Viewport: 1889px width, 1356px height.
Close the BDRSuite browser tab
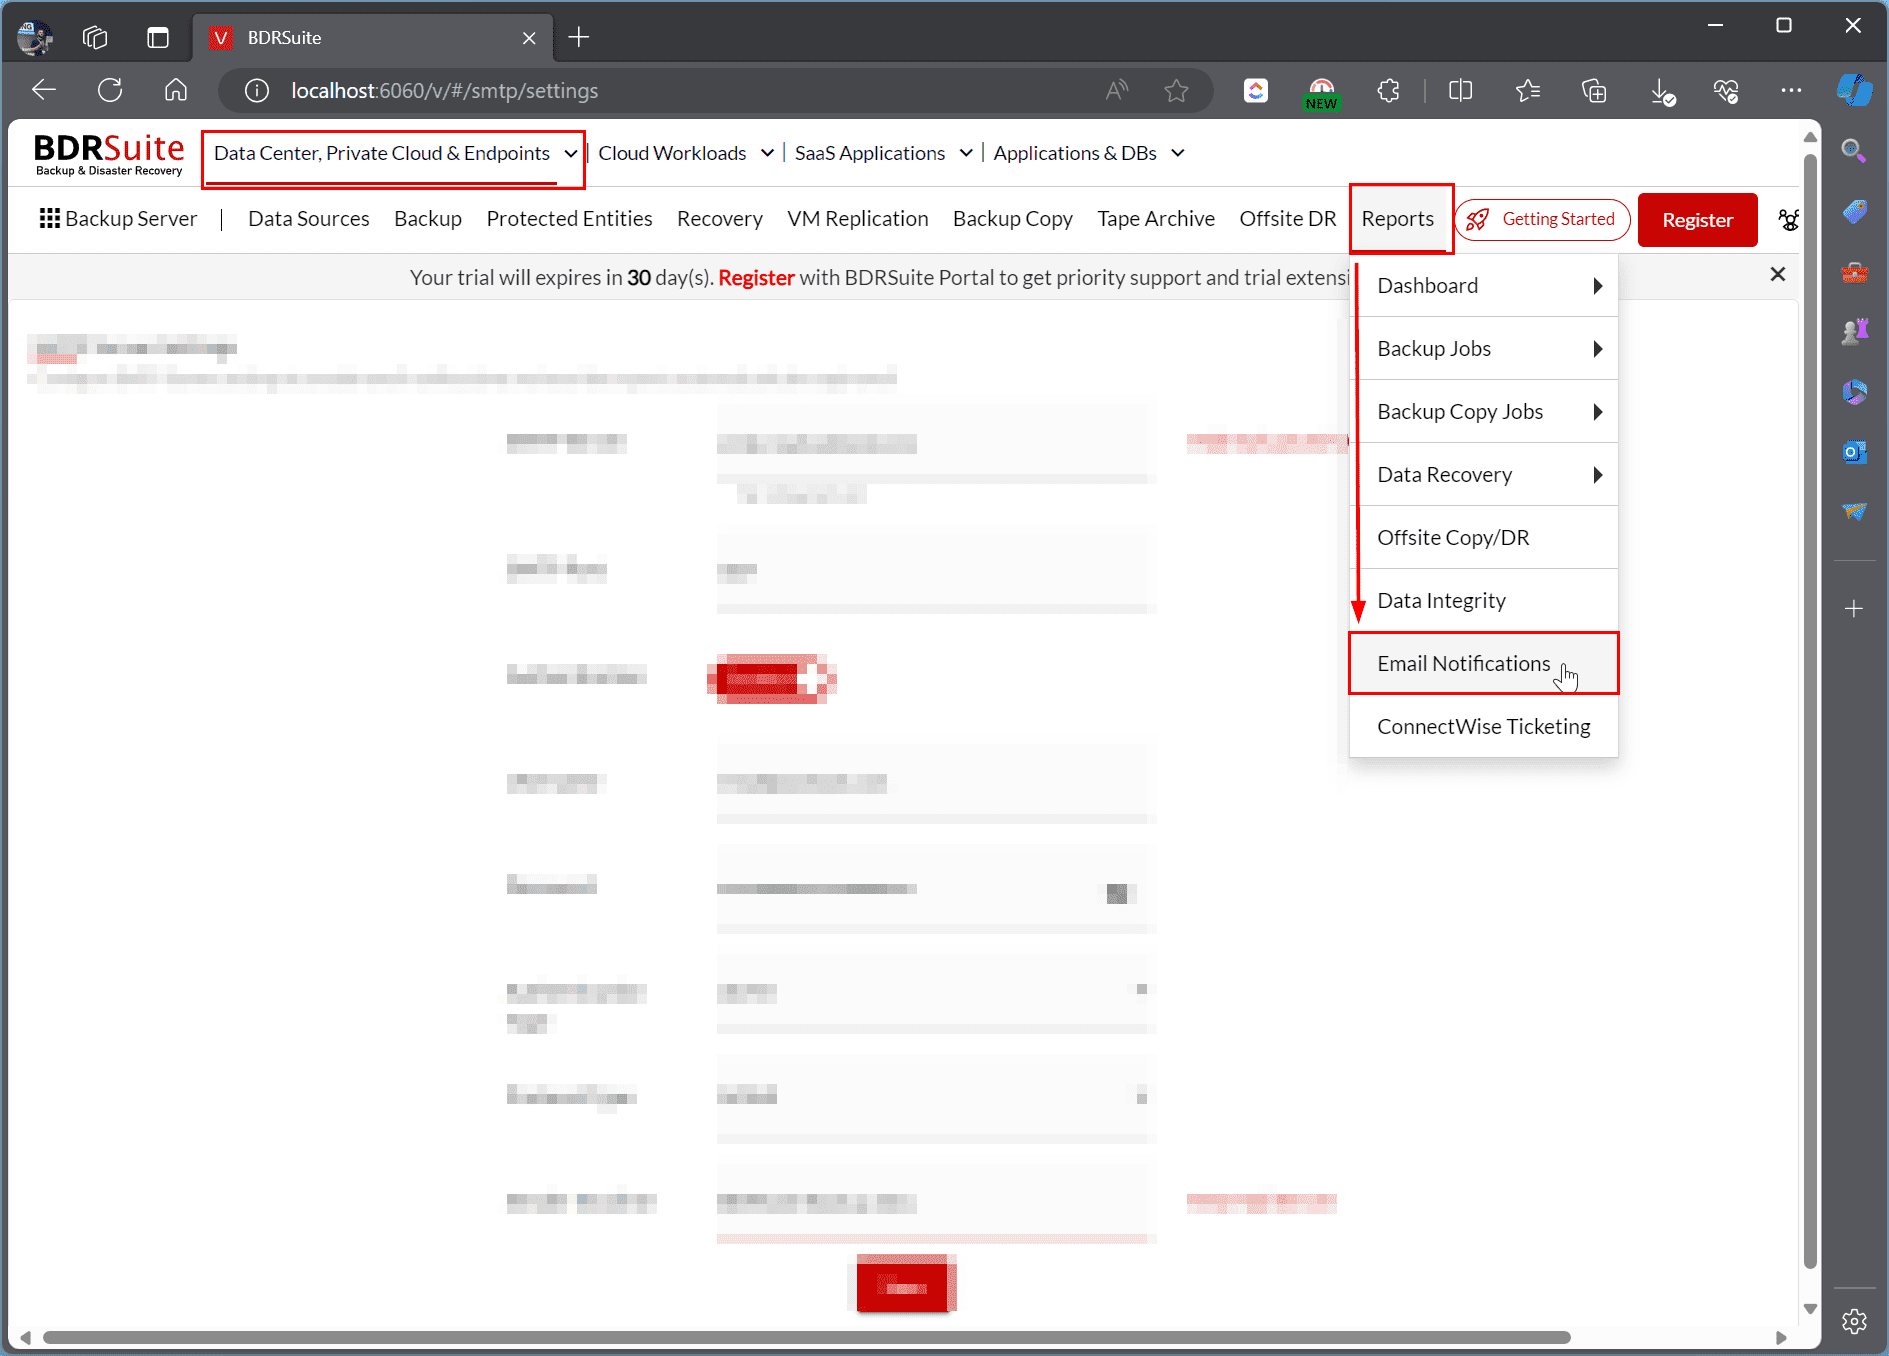(x=529, y=38)
